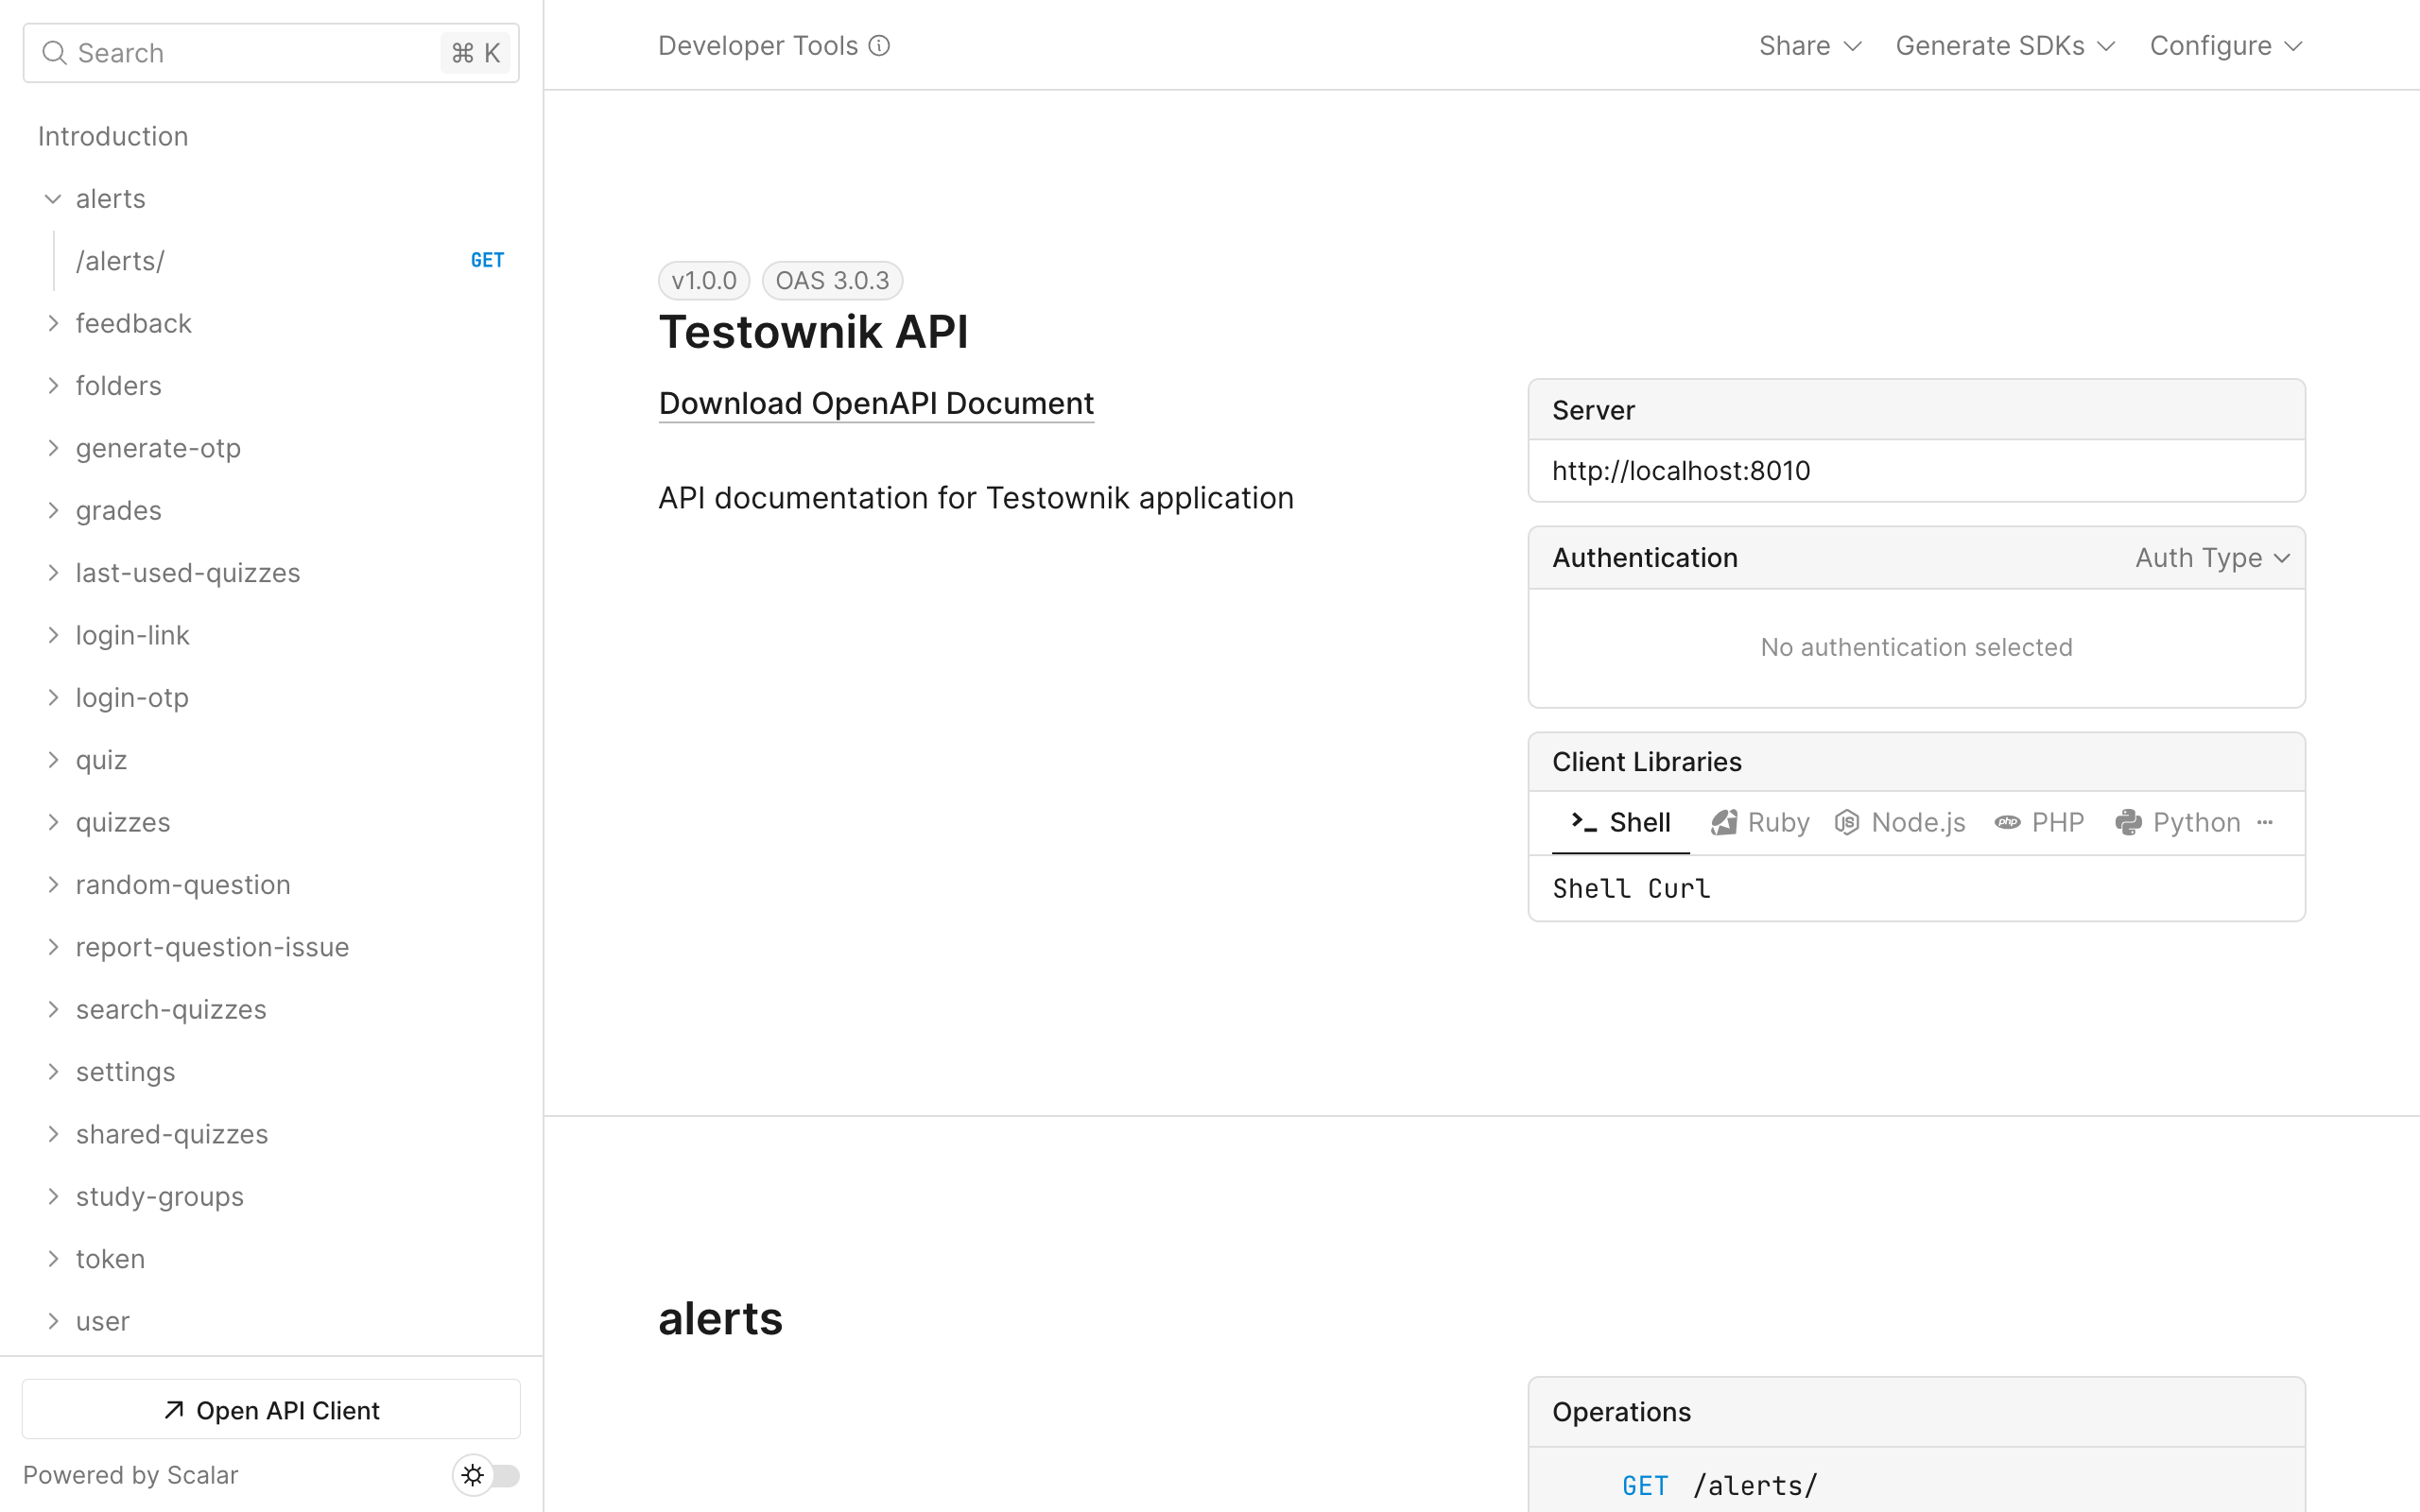Screen dimensions: 2420x1512
Task: Select the Ruby client library icon
Action: [x=1726, y=821]
